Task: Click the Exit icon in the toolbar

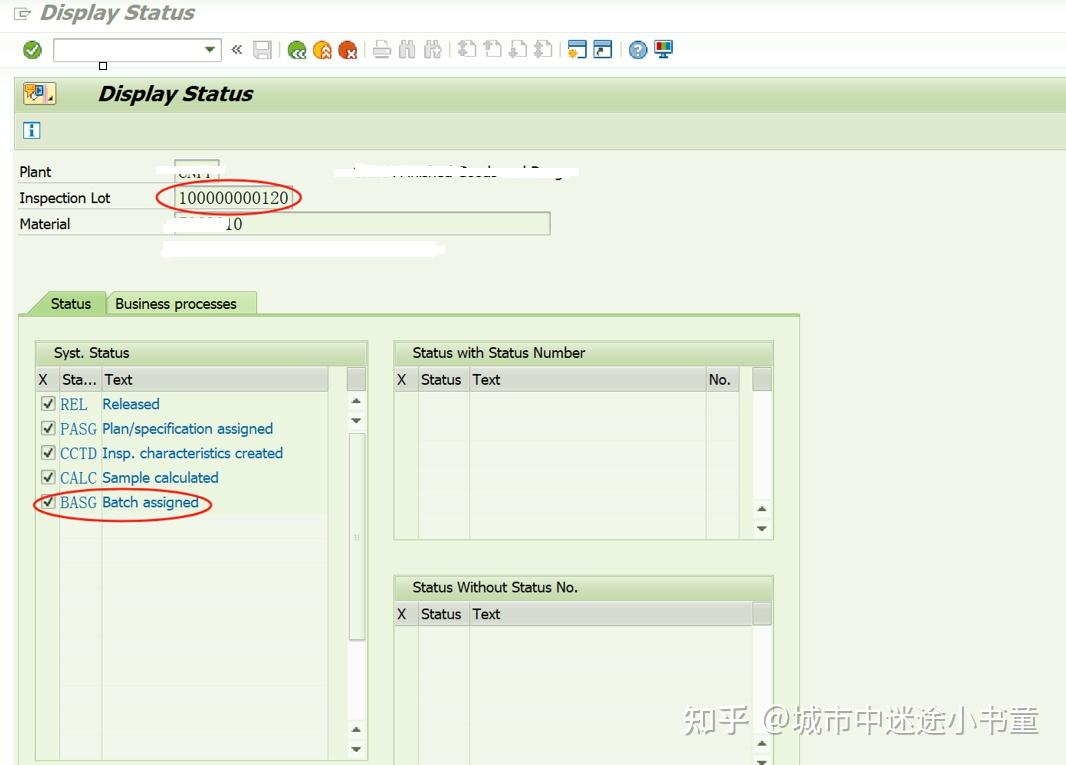Action: click(323, 50)
